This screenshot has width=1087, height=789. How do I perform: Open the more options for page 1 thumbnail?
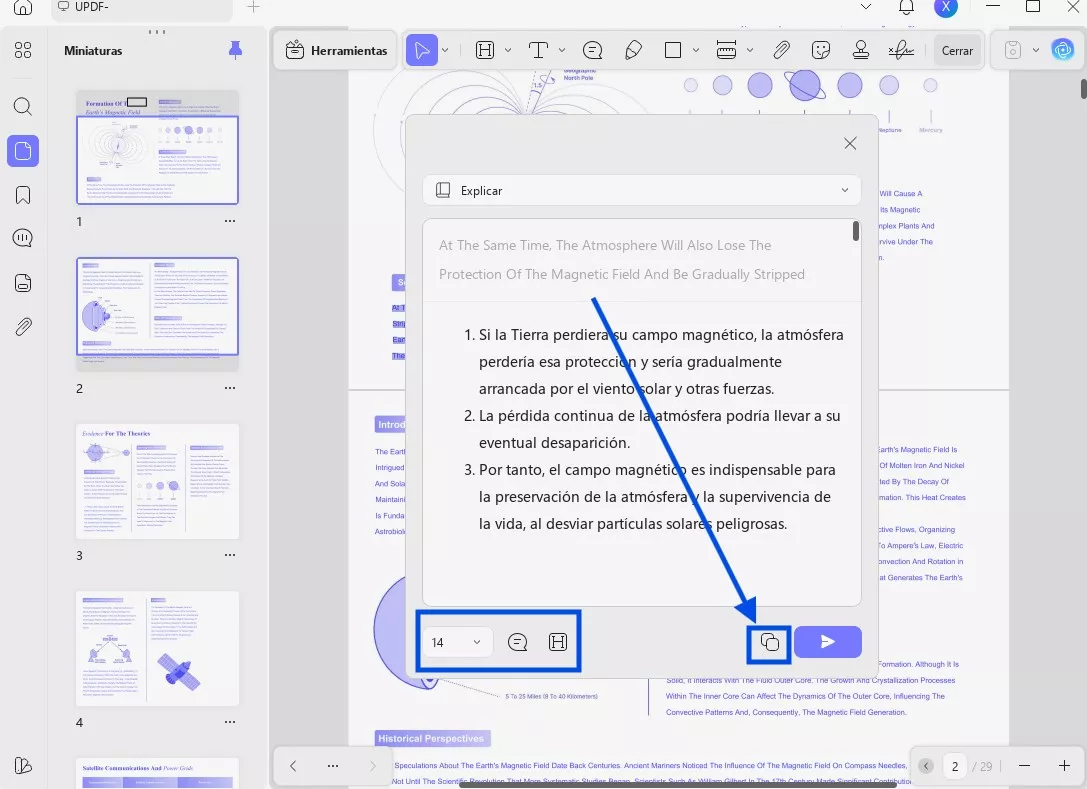[230, 221]
